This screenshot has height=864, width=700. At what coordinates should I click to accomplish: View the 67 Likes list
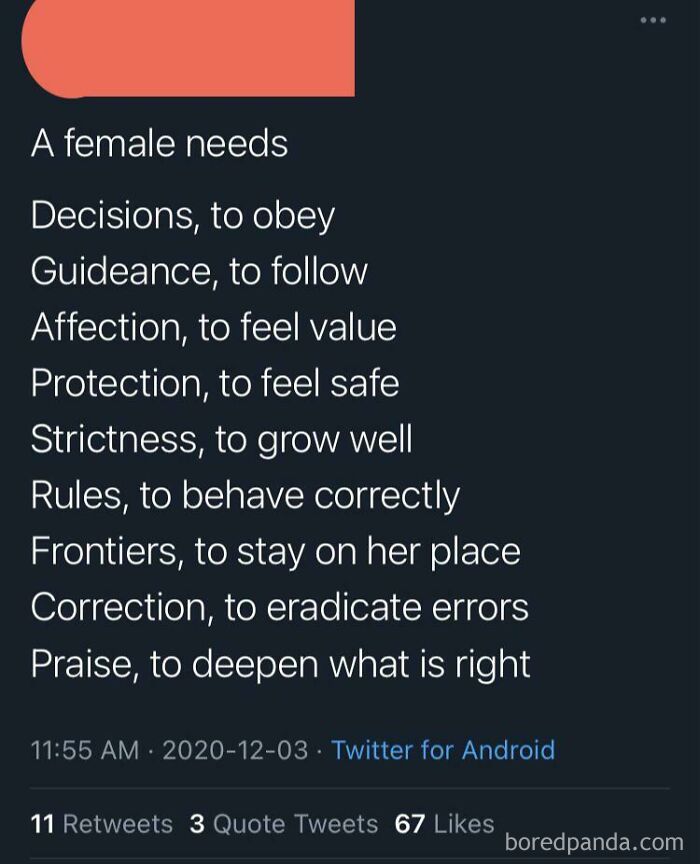click(451, 824)
